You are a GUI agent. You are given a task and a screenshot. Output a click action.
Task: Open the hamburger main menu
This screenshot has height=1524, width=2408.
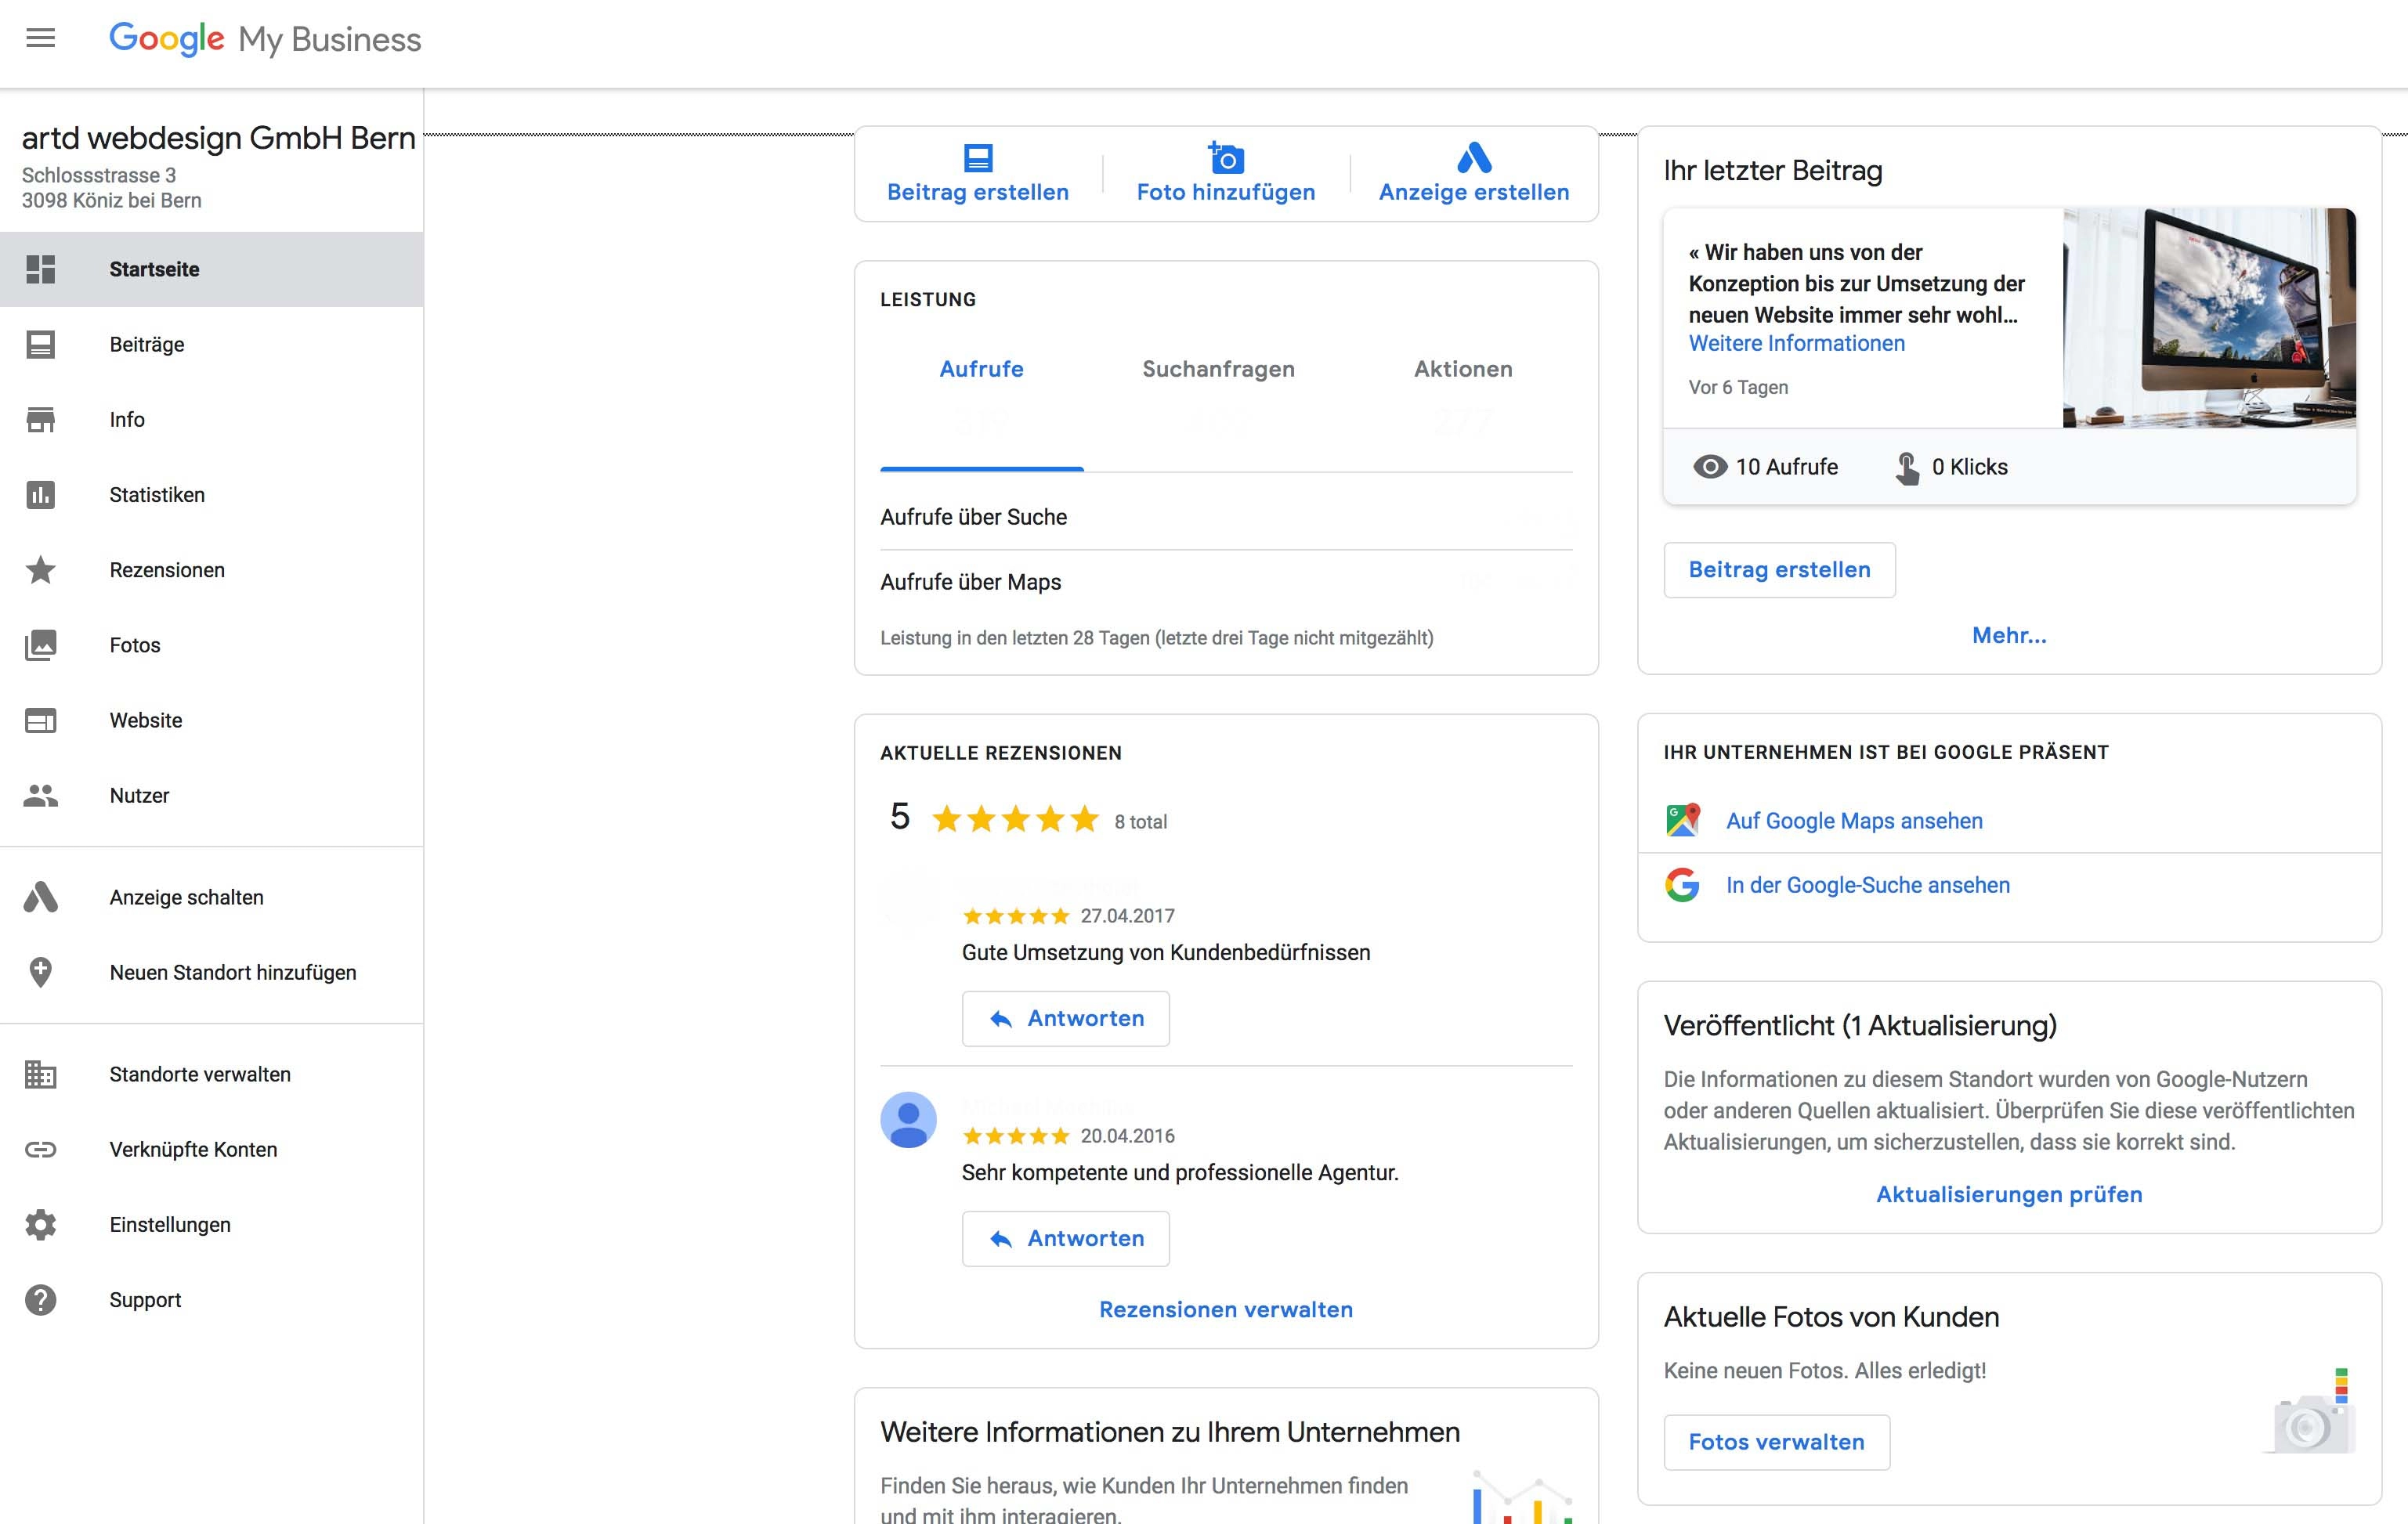40,38
